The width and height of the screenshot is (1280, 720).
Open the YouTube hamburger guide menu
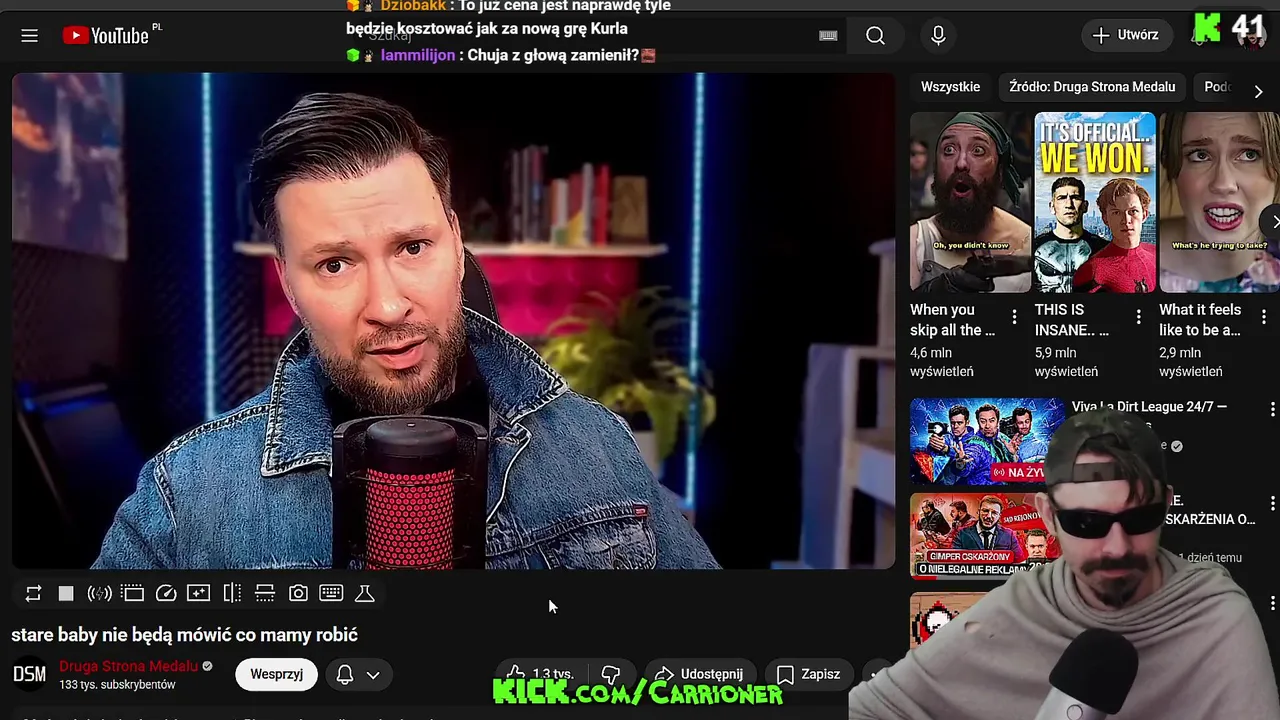tap(29, 36)
